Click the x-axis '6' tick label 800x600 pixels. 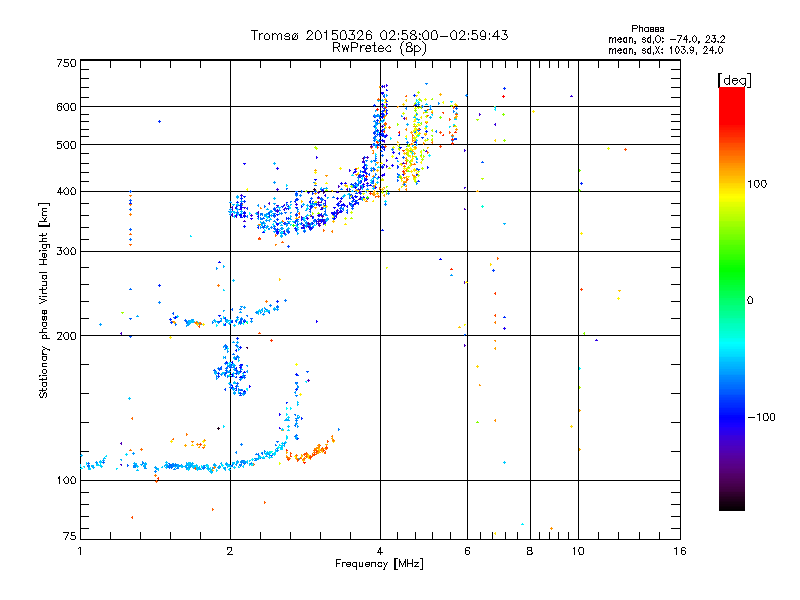click(x=467, y=551)
